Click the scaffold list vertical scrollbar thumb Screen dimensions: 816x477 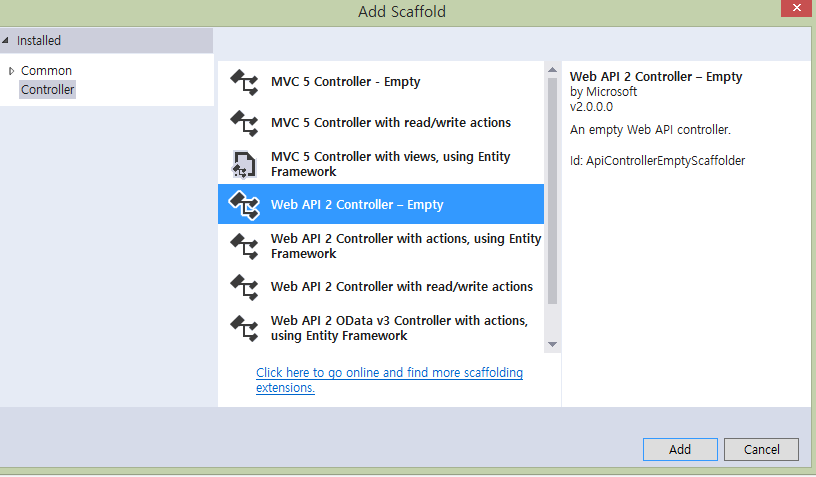pyautogui.click(x=553, y=190)
